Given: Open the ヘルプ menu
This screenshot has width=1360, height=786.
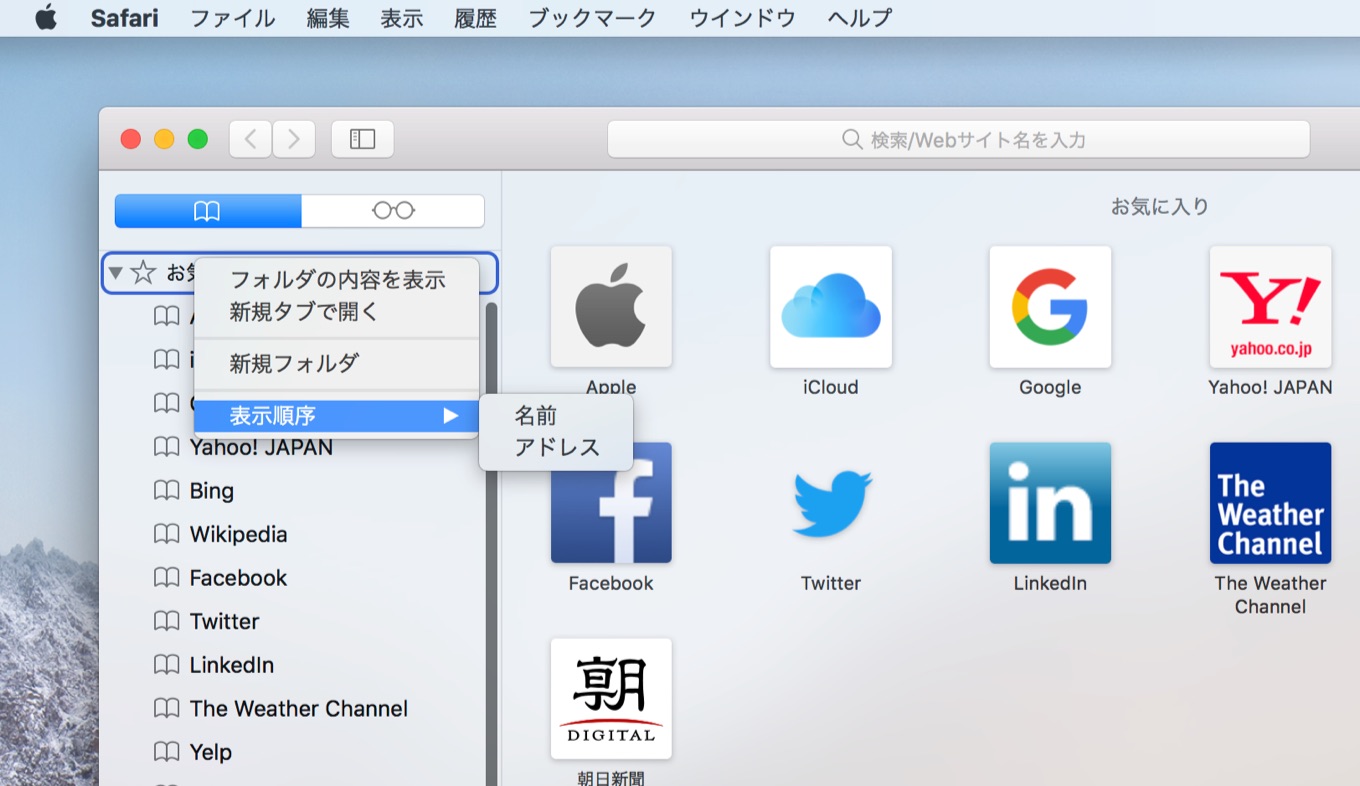Looking at the screenshot, I should 859,18.
